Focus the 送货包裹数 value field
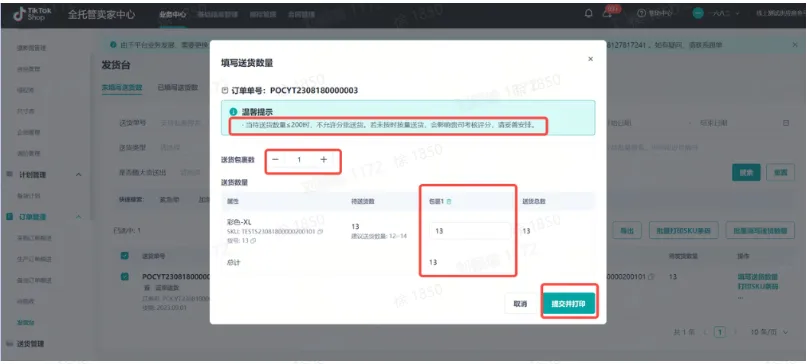 (300, 160)
